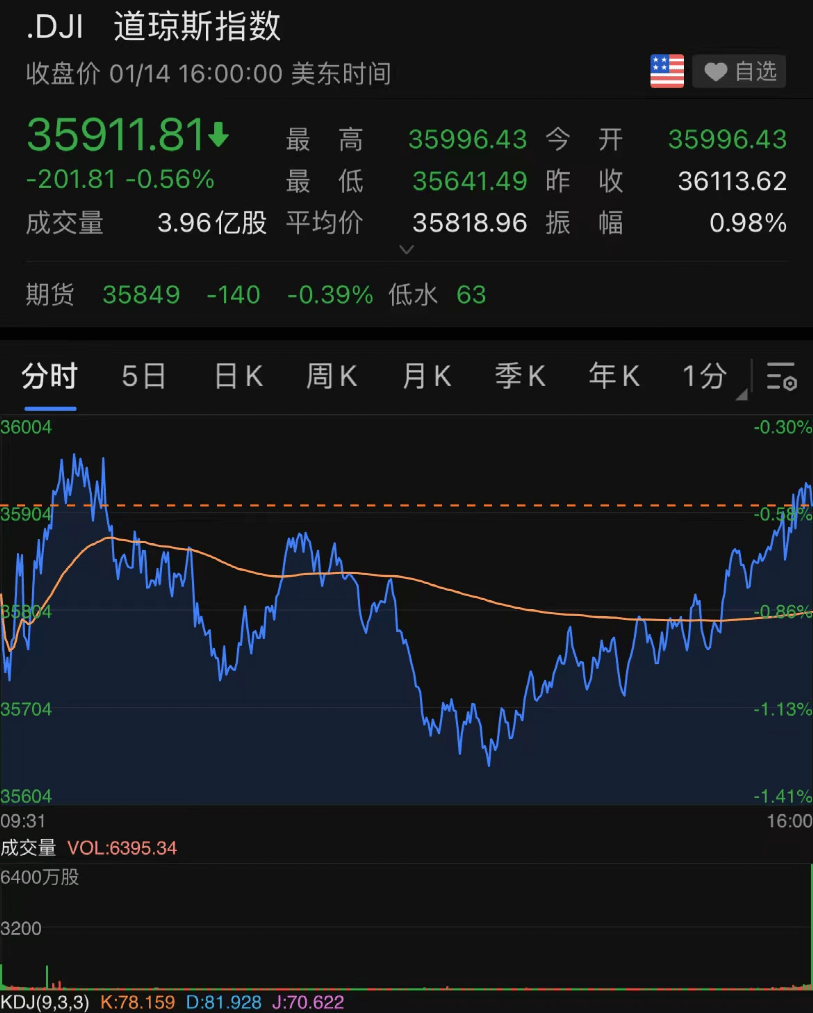813x1013 pixels.
Task: Switch to 周K chart
Action: 332,377
